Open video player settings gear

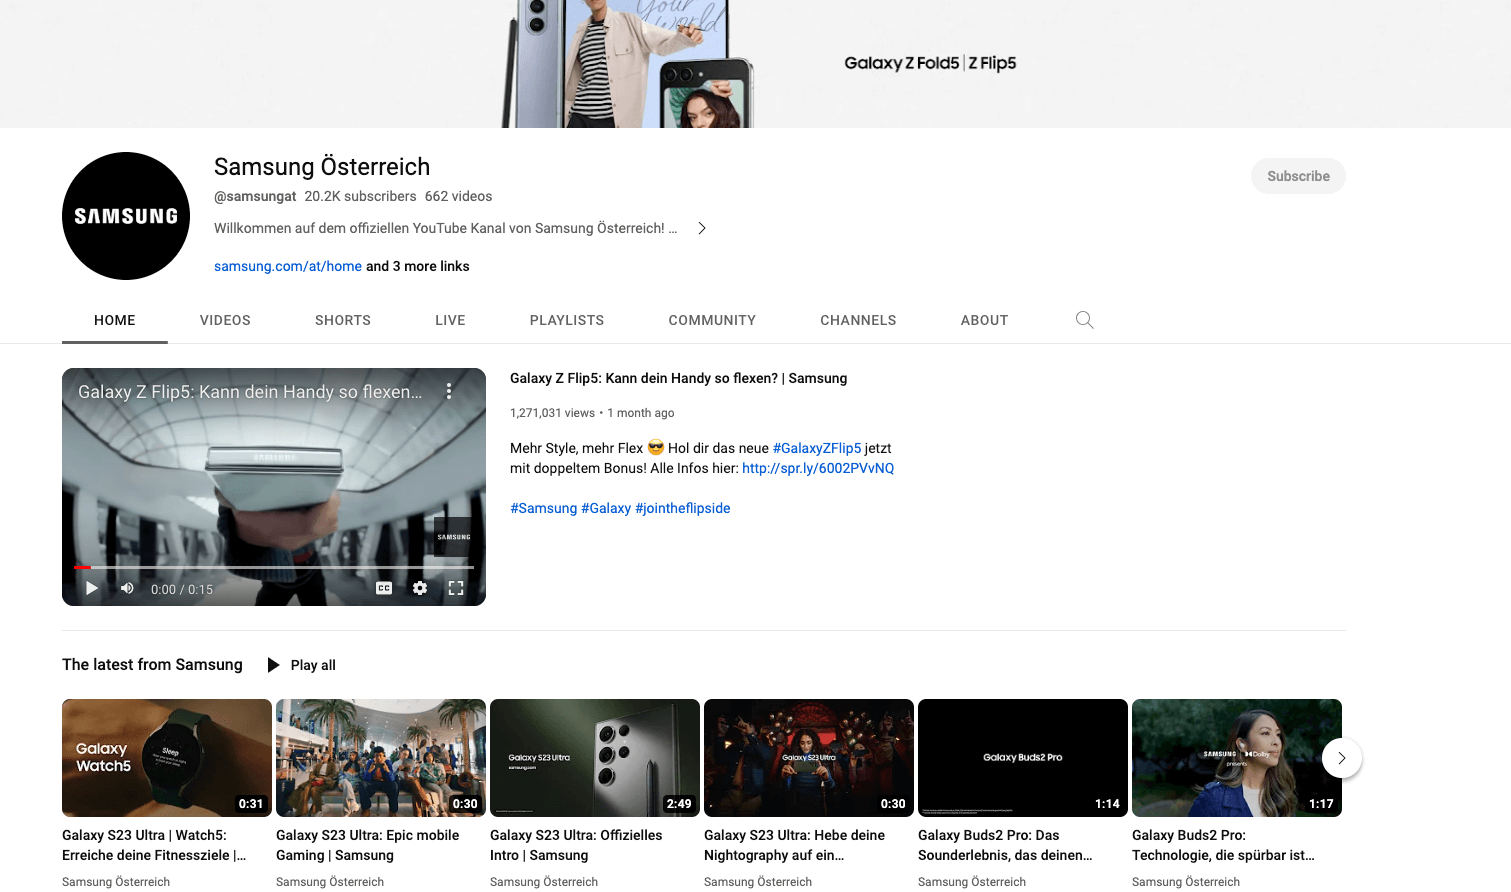(x=420, y=588)
